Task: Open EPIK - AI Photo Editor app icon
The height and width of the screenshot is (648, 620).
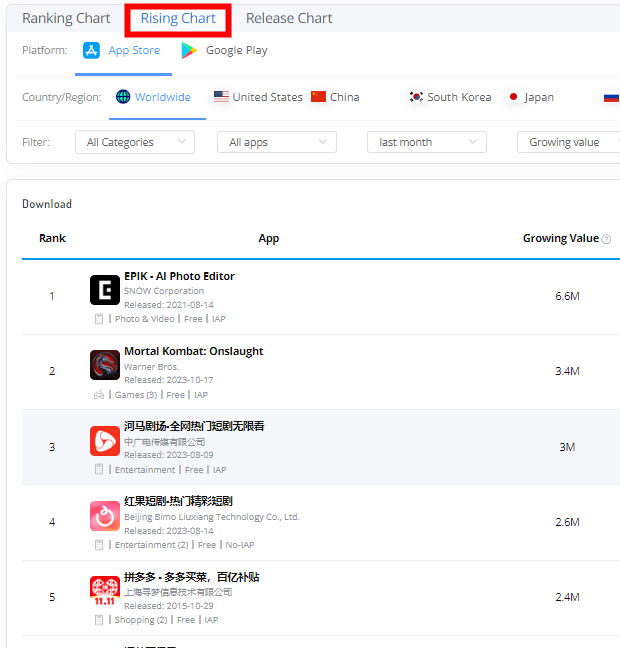Action: (x=105, y=290)
